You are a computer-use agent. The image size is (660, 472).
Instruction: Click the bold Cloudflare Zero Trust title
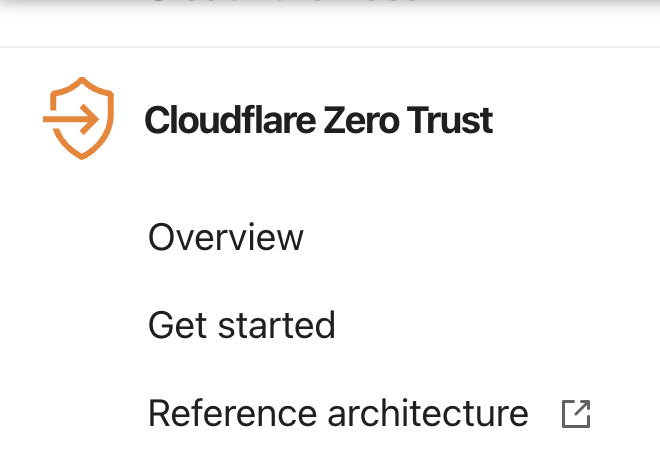point(319,120)
